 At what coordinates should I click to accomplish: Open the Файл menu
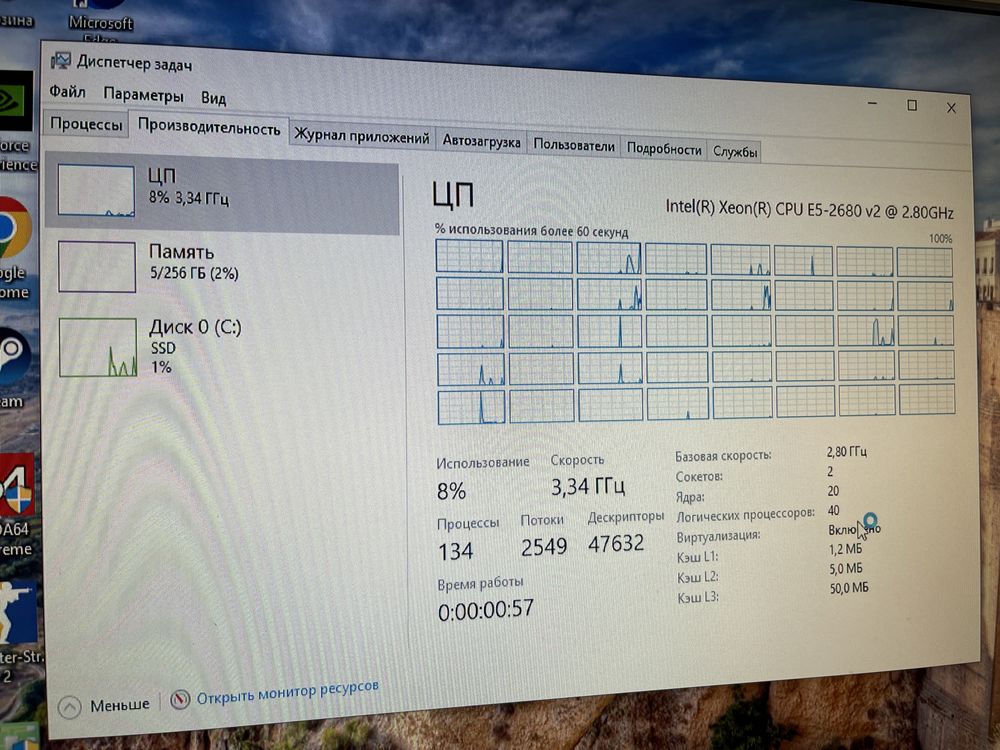click(67, 92)
